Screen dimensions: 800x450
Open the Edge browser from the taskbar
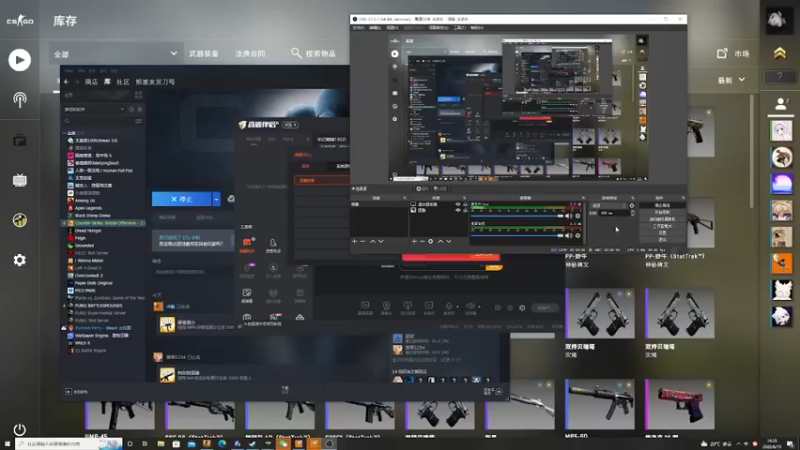click(222, 444)
